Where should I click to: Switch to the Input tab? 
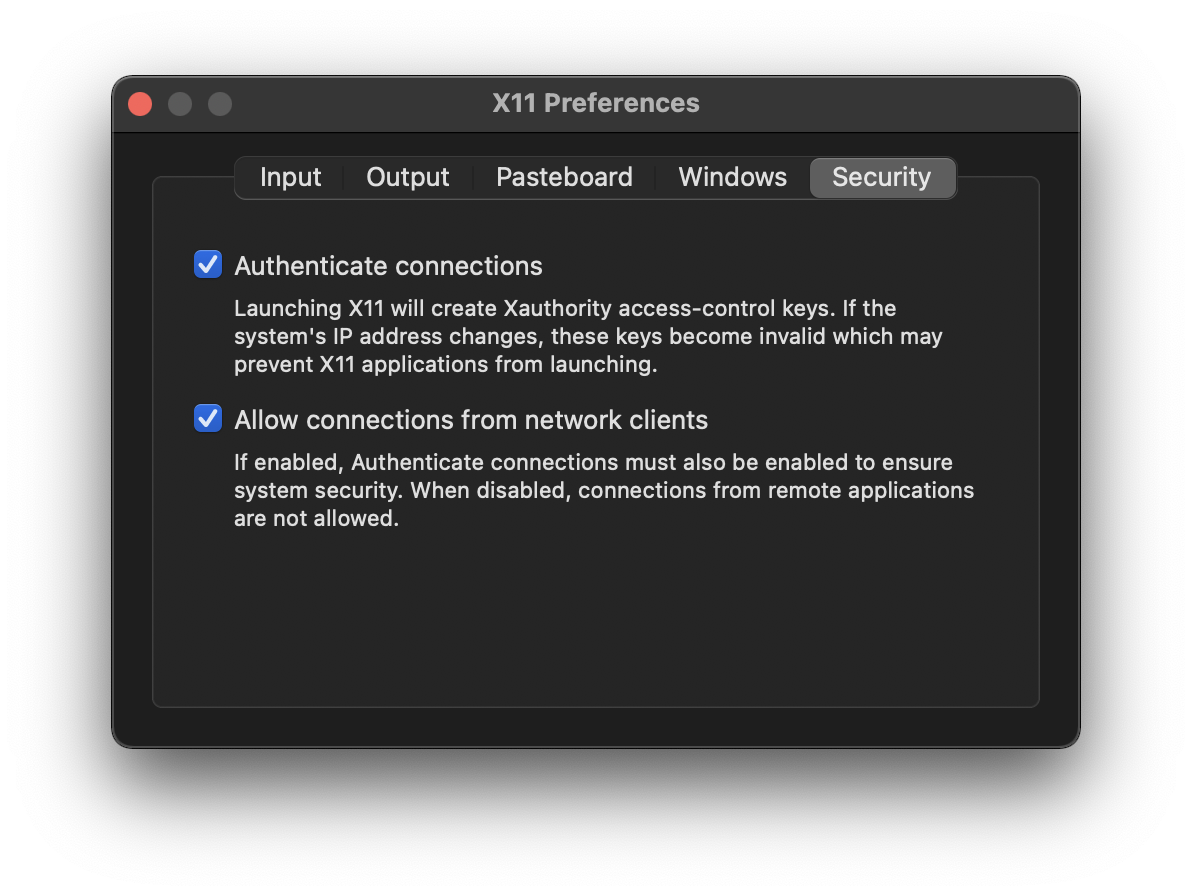290,177
